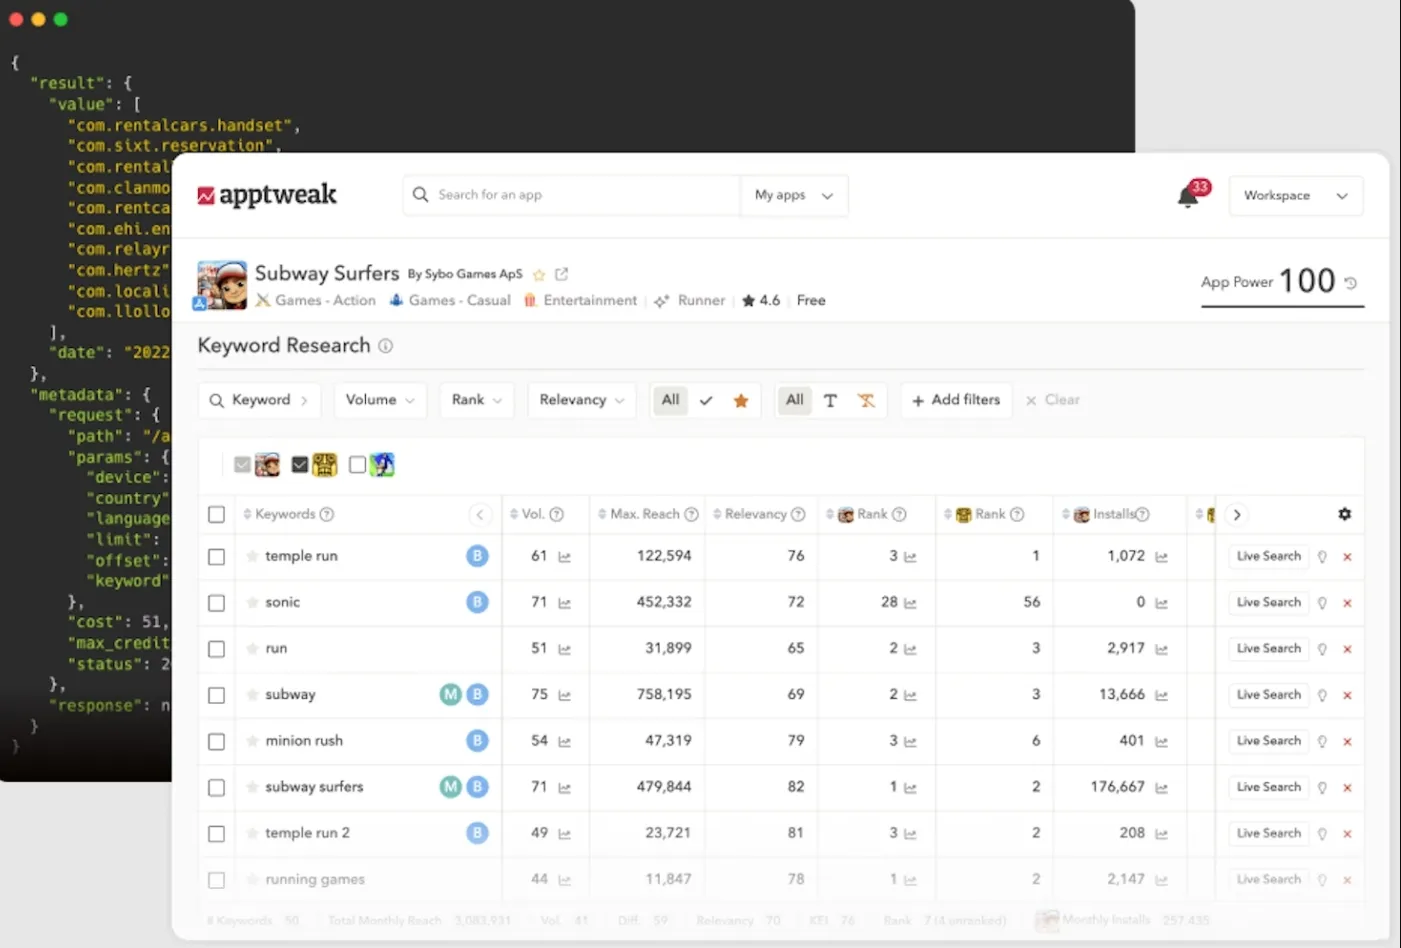Expand the Rank filter dropdown
Viewport: 1401px width, 948px height.
pos(477,400)
